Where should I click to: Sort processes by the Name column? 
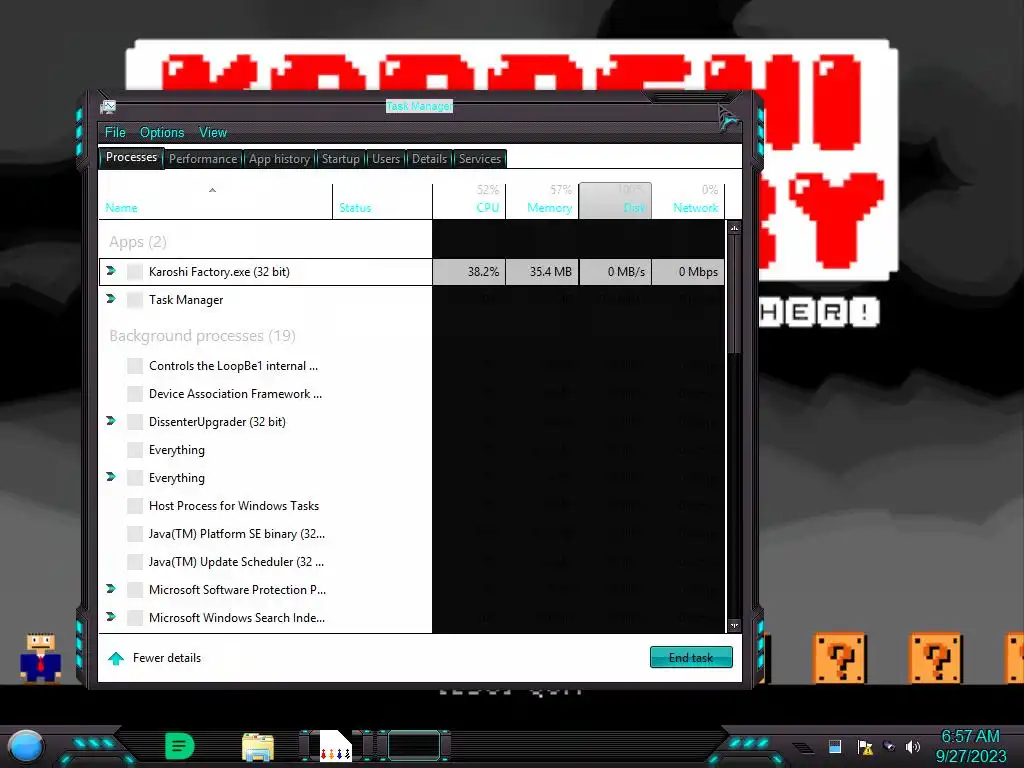[216, 201]
